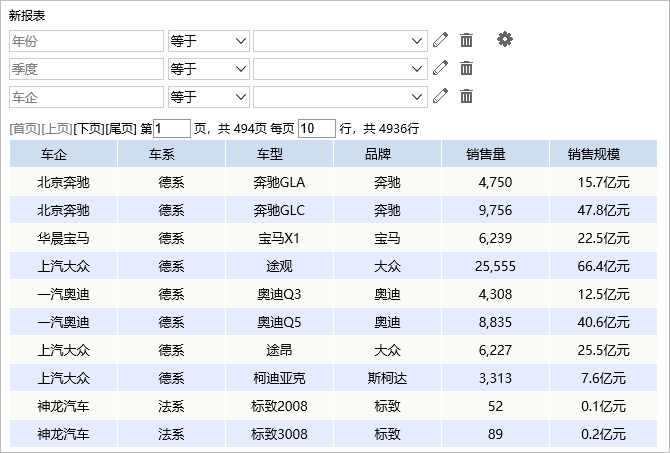Image resolution: width=670 pixels, height=453 pixels.
Task: Open 等于 operator dropdown for 季度
Action: [x=209, y=69]
